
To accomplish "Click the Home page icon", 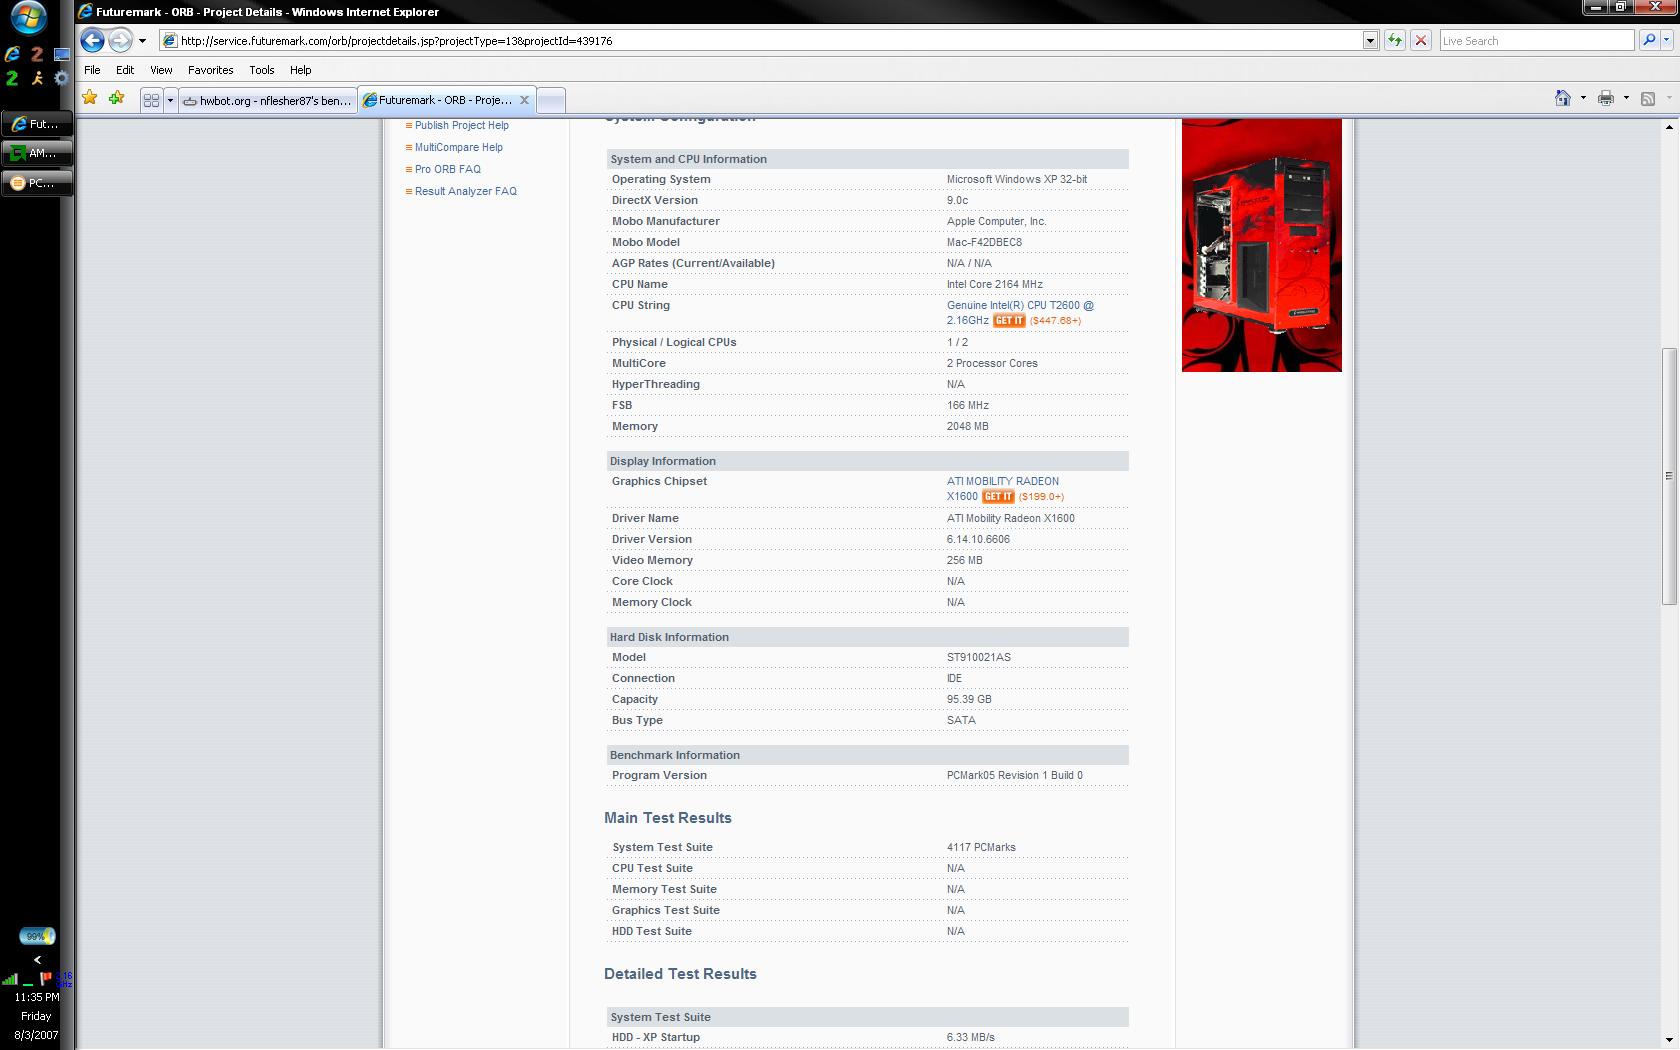I will tap(1563, 97).
